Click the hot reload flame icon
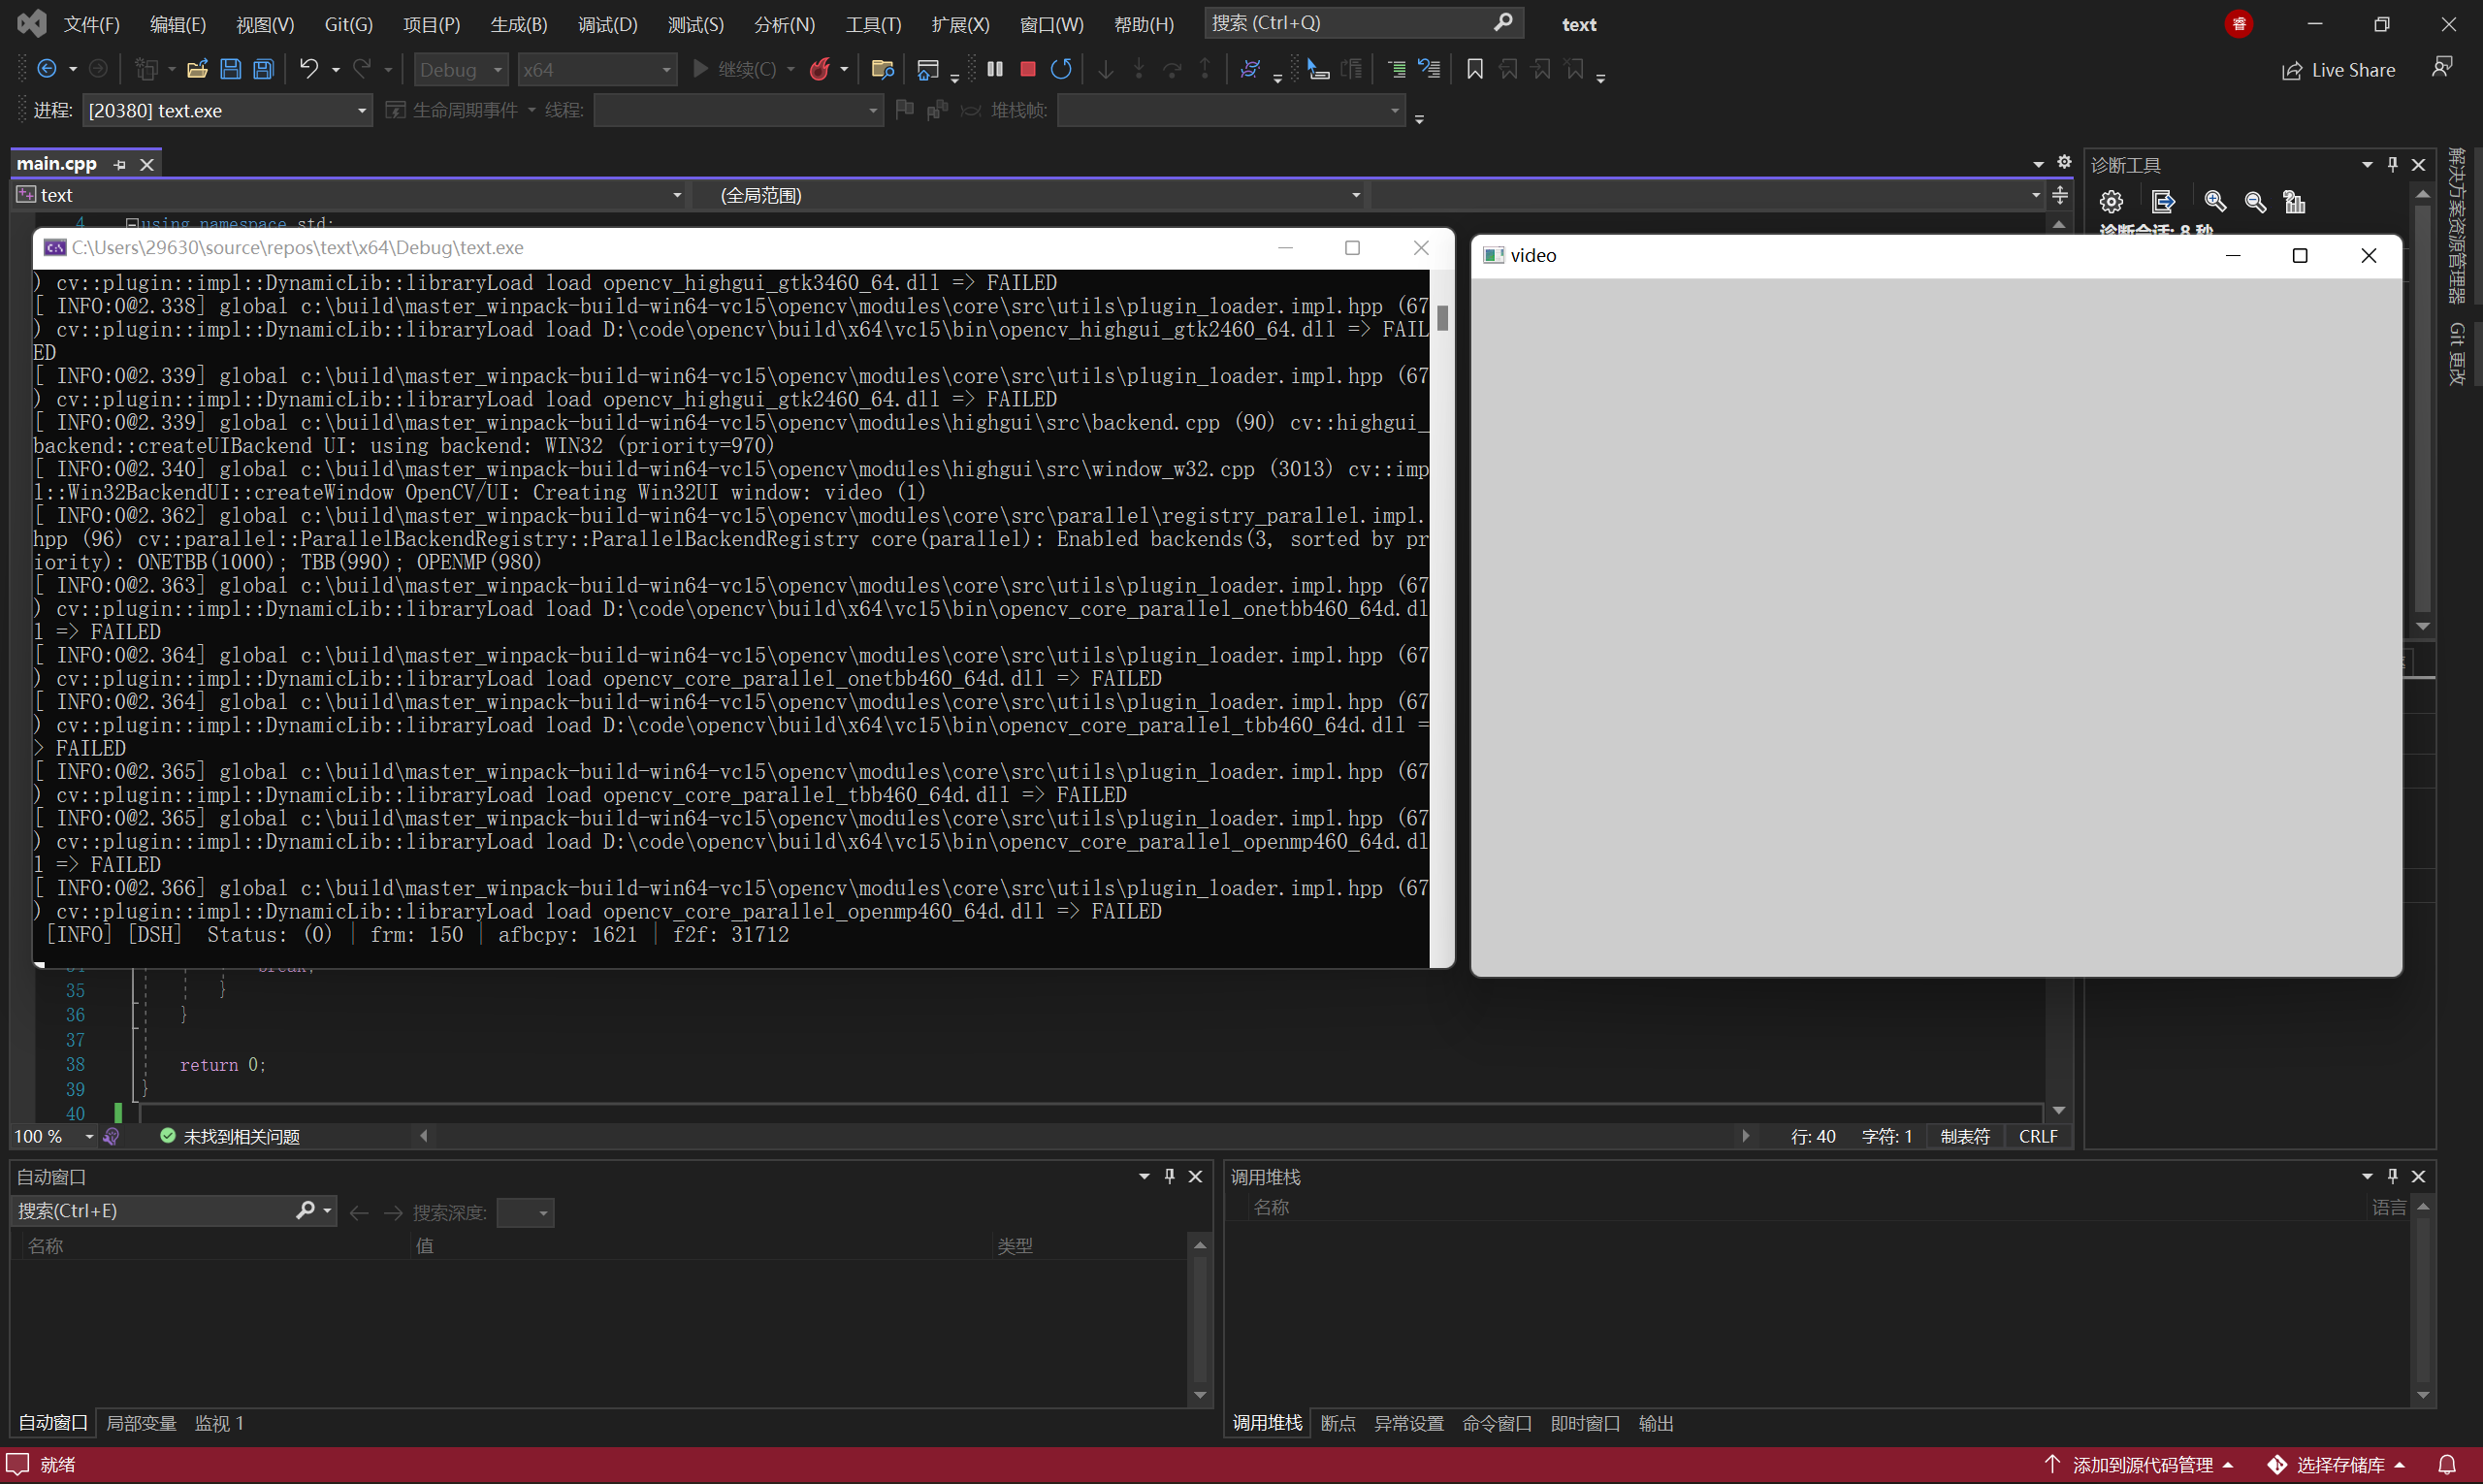The image size is (2483, 1484). [820, 69]
